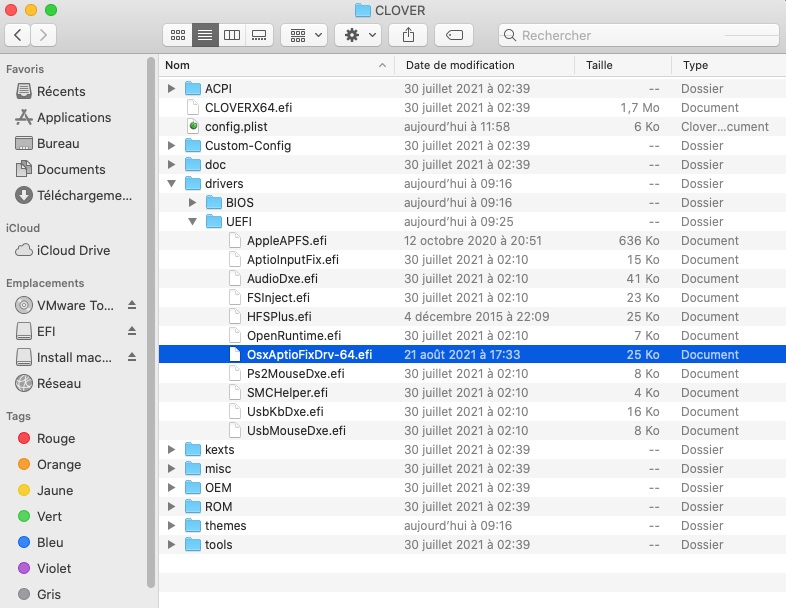Open the group-by dropdown
The height and width of the screenshot is (608, 786).
pos(304,35)
